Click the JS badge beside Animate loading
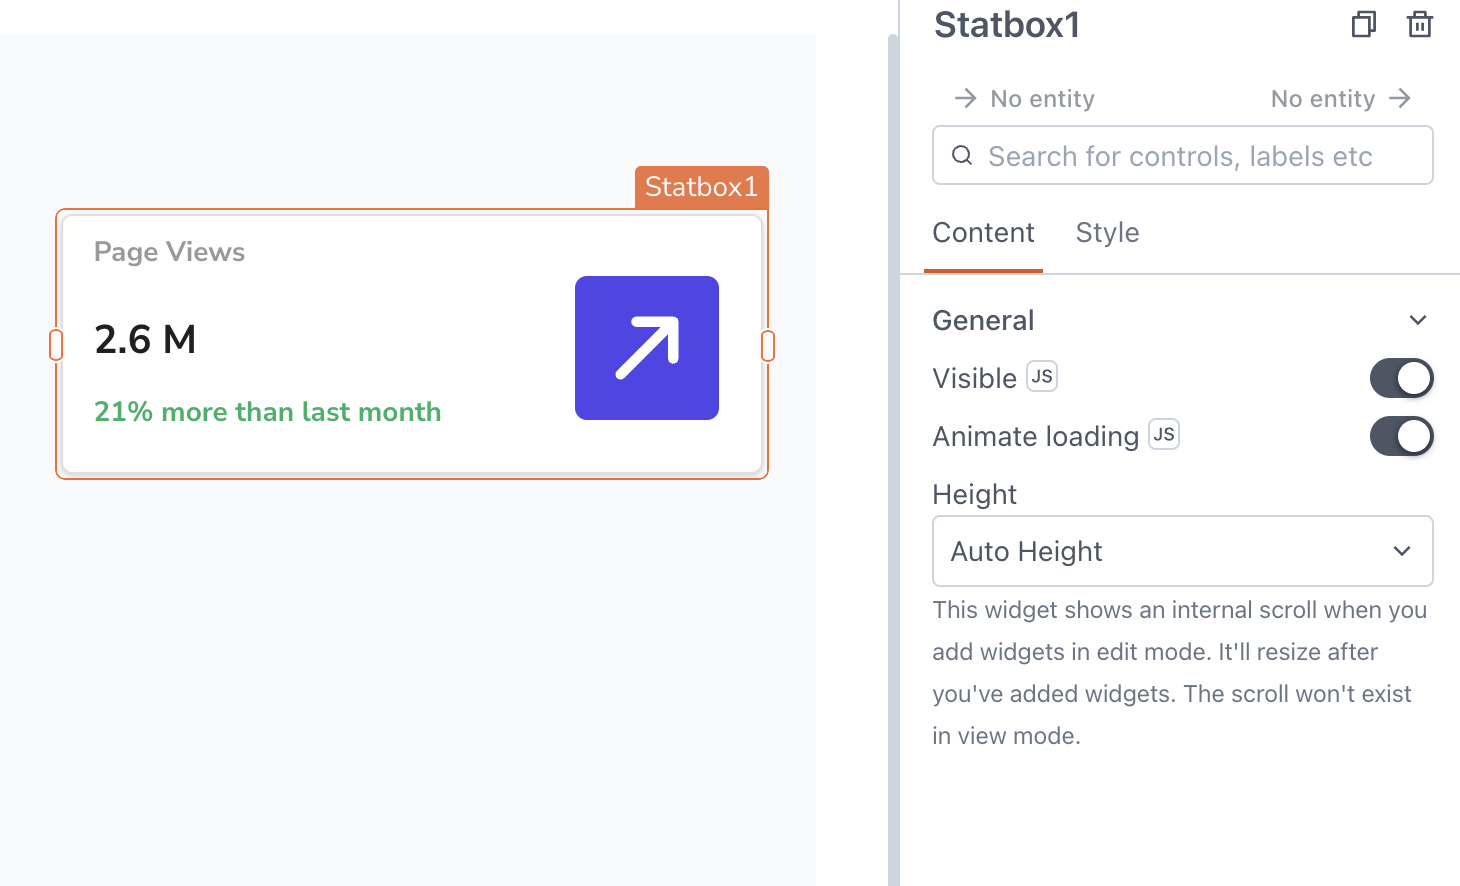 (1165, 434)
